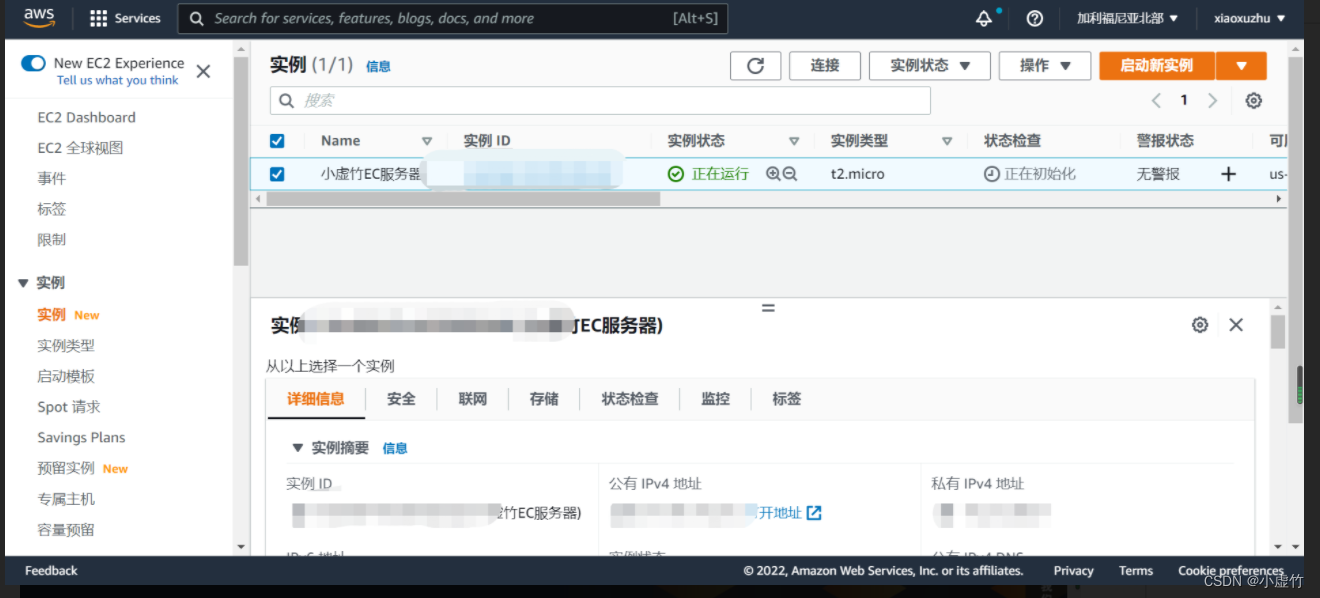
Task: Close the instance detail panel
Action: (1236, 325)
